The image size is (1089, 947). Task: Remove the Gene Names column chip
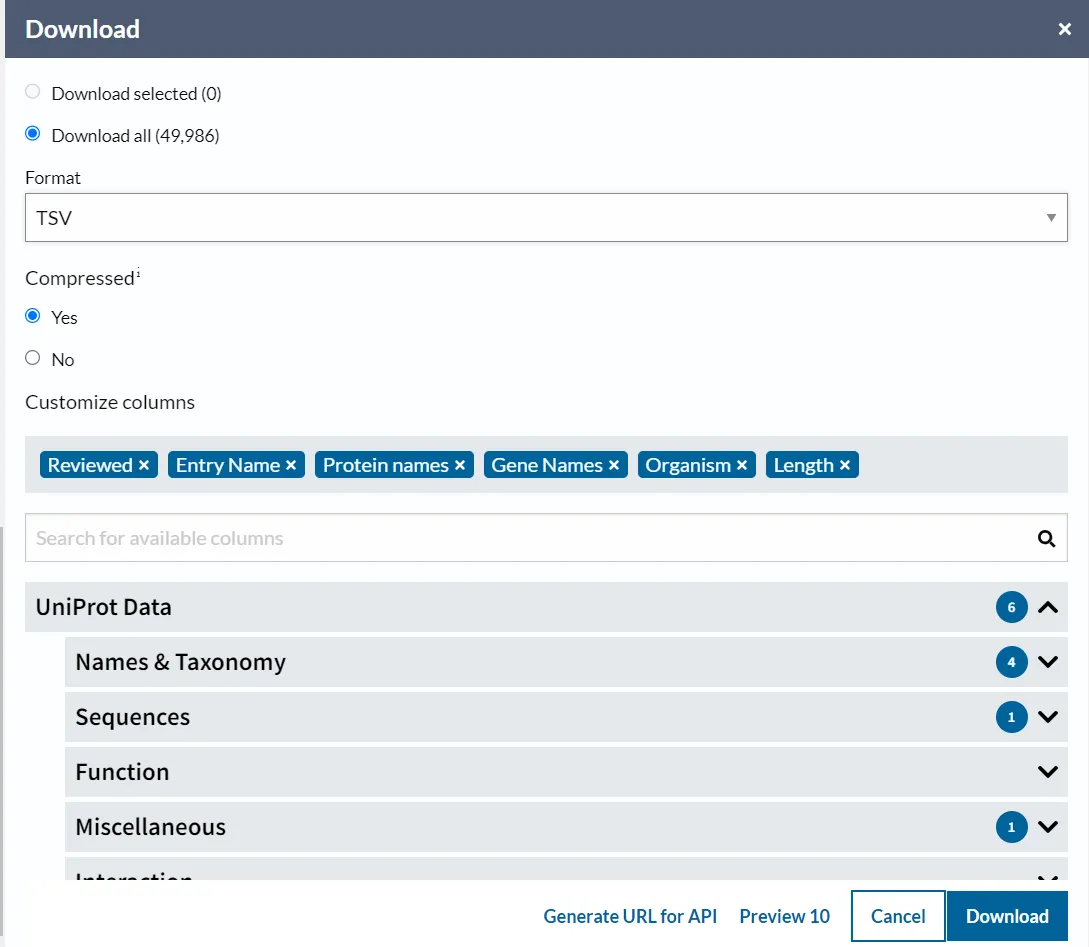(614, 466)
